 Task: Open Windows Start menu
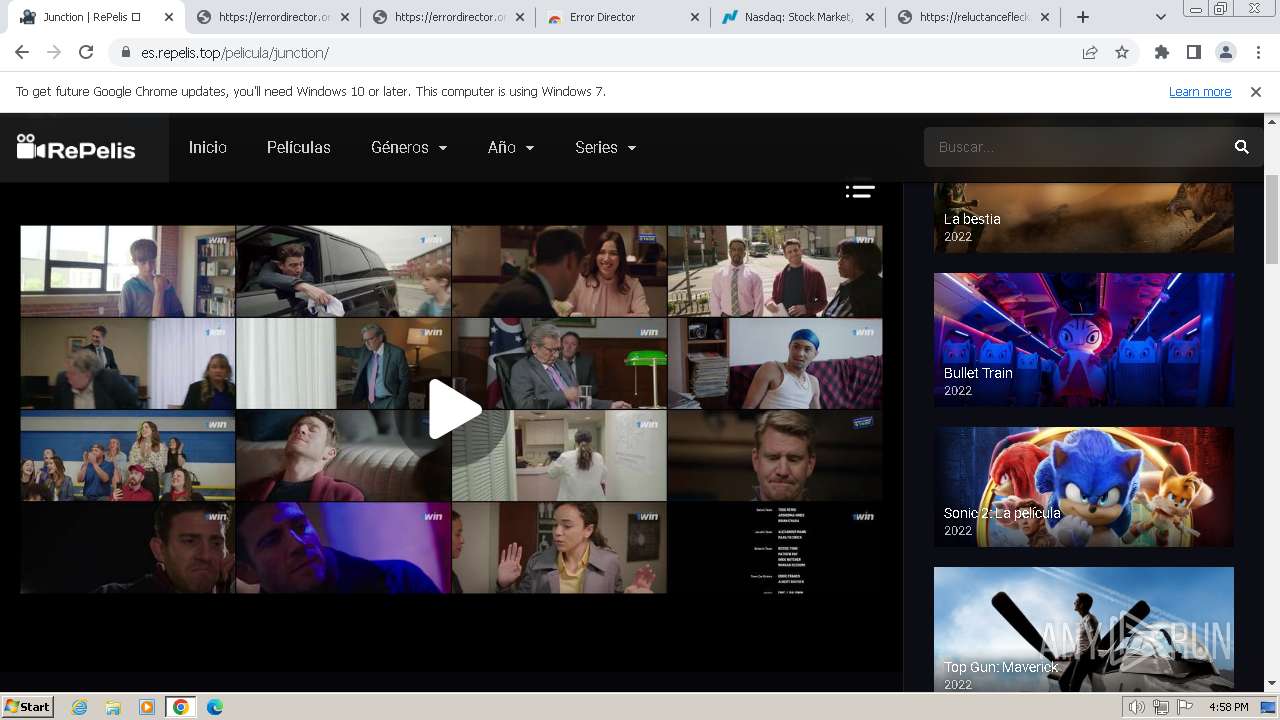[28, 707]
